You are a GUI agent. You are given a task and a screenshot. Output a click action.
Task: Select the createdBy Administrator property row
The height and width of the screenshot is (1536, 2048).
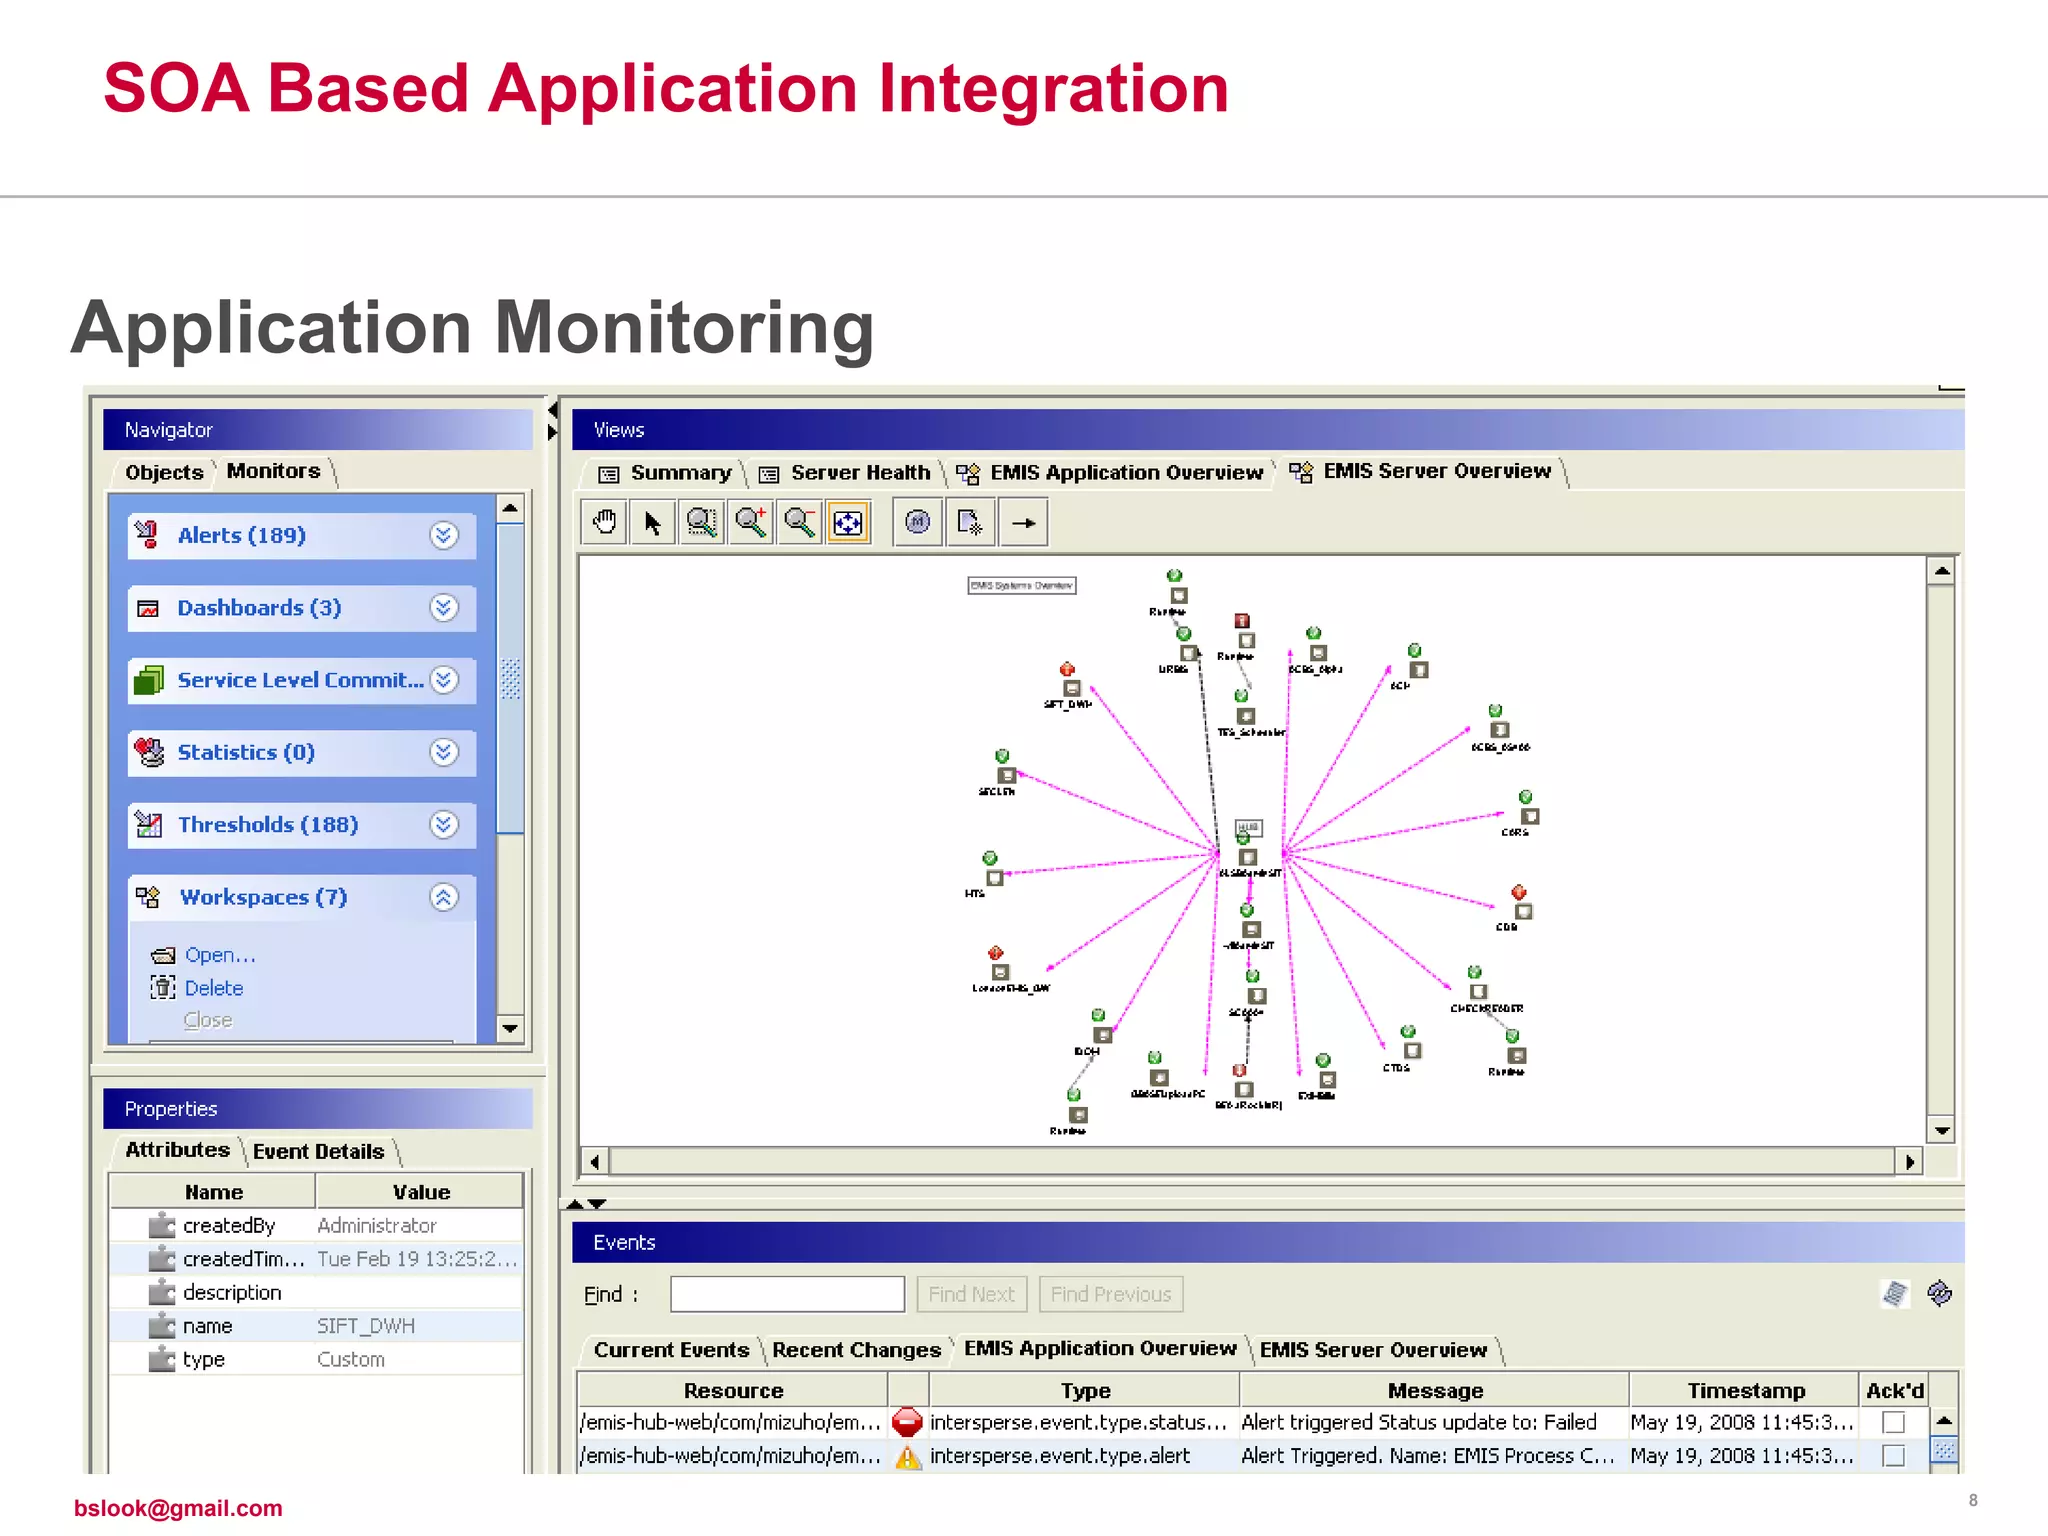pyautogui.click(x=316, y=1226)
